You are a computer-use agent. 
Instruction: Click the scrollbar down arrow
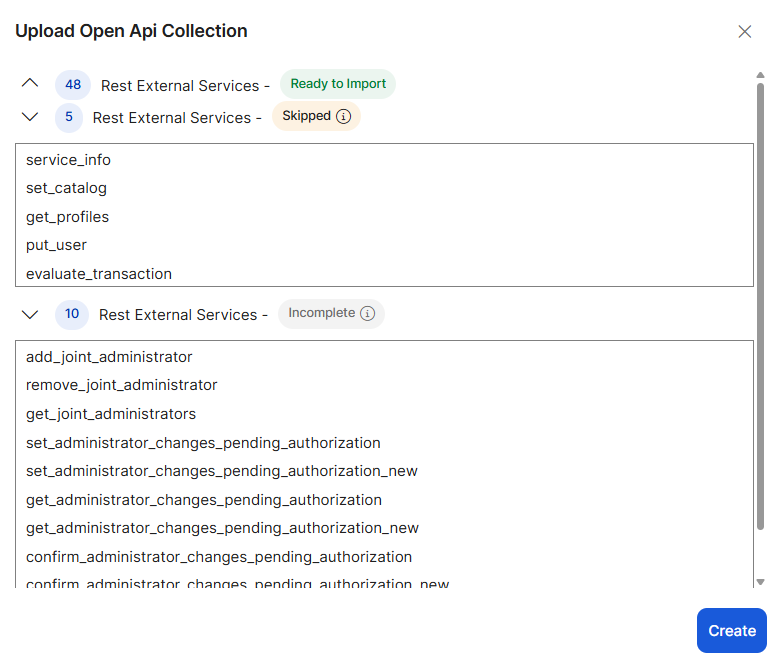[760, 581]
